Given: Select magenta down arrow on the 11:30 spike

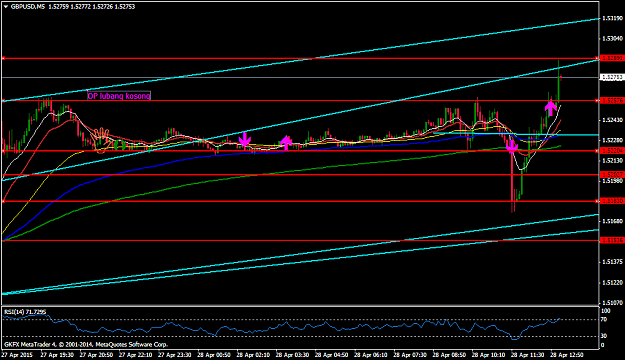Looking at the screenshot, I should (512, 147).
